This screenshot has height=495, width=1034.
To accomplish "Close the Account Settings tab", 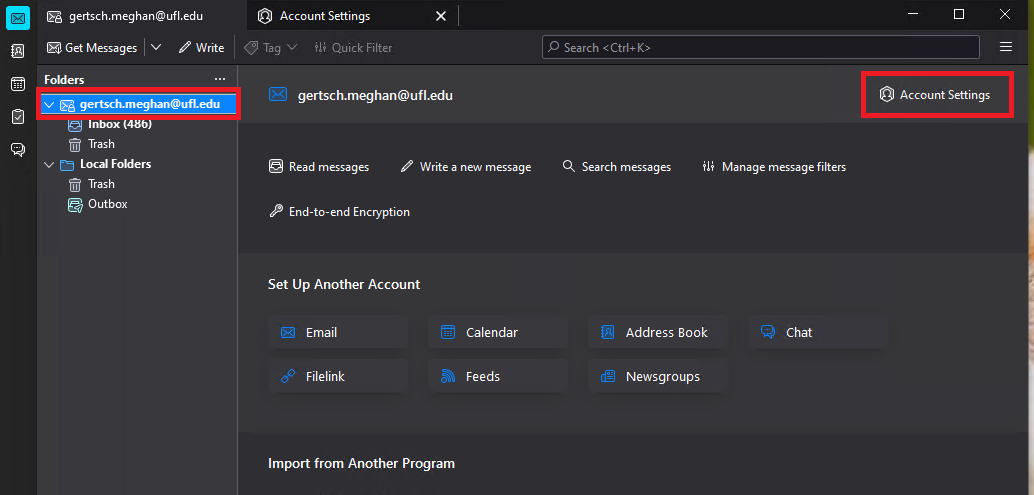I will point(442,16).
